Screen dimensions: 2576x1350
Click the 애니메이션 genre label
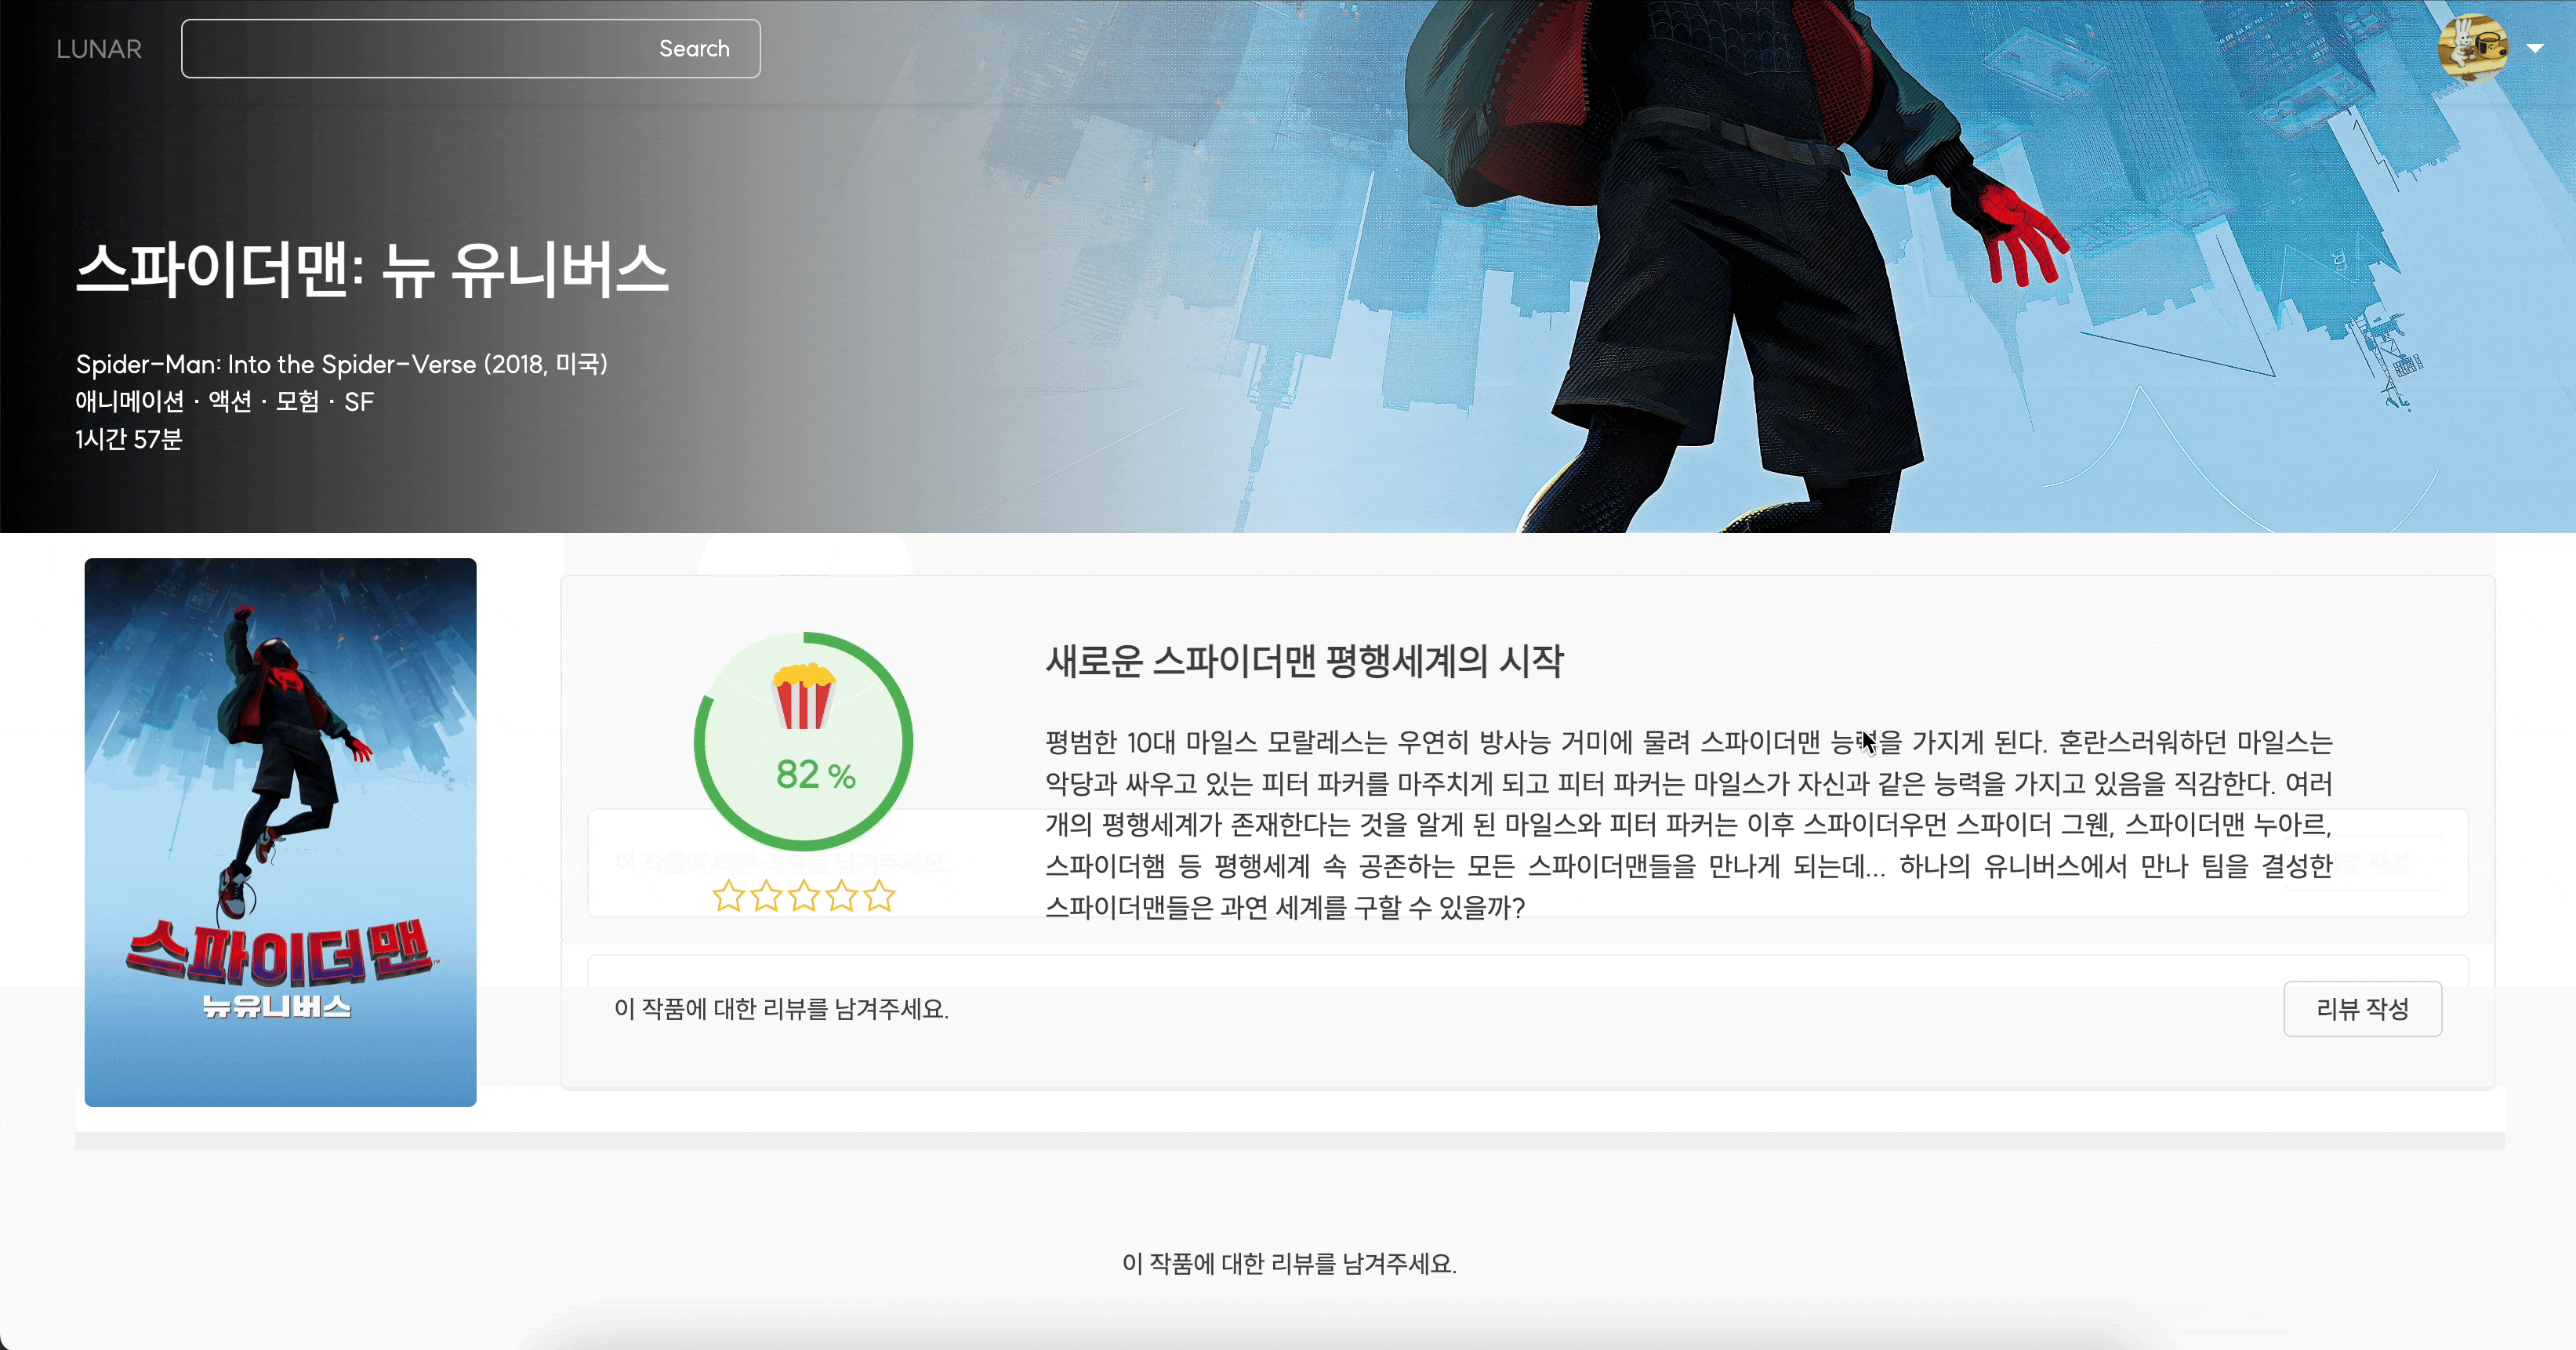click(x=130, y=402)
